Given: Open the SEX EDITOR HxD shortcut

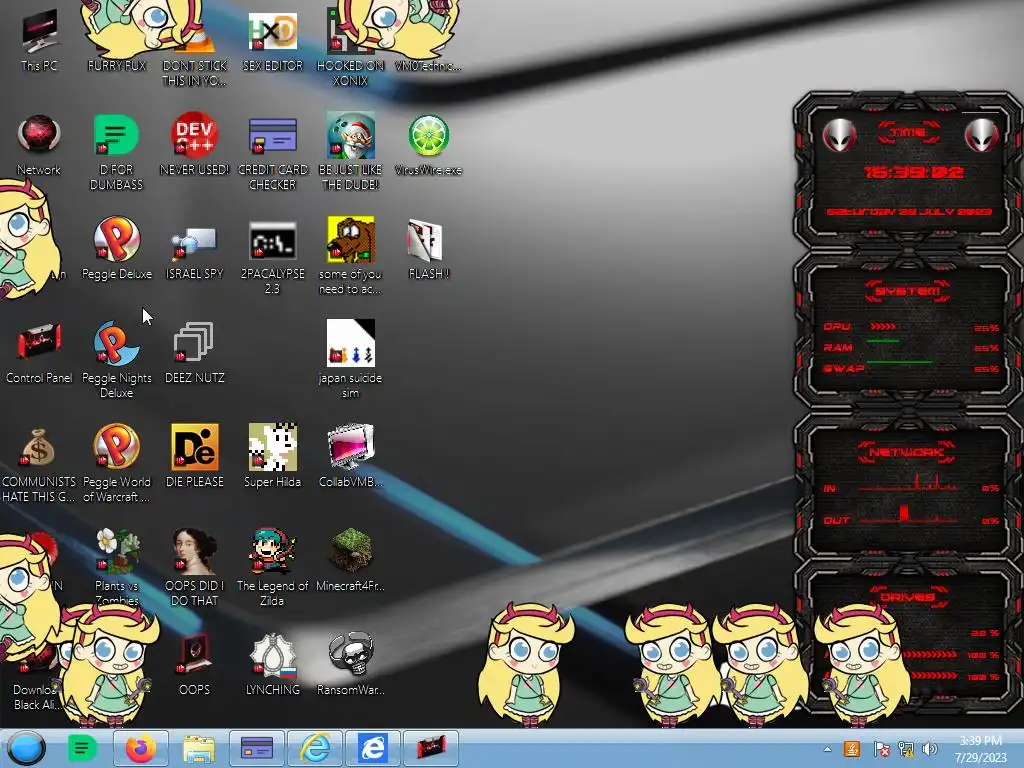Looking at the screenshot, I should 272,40.
